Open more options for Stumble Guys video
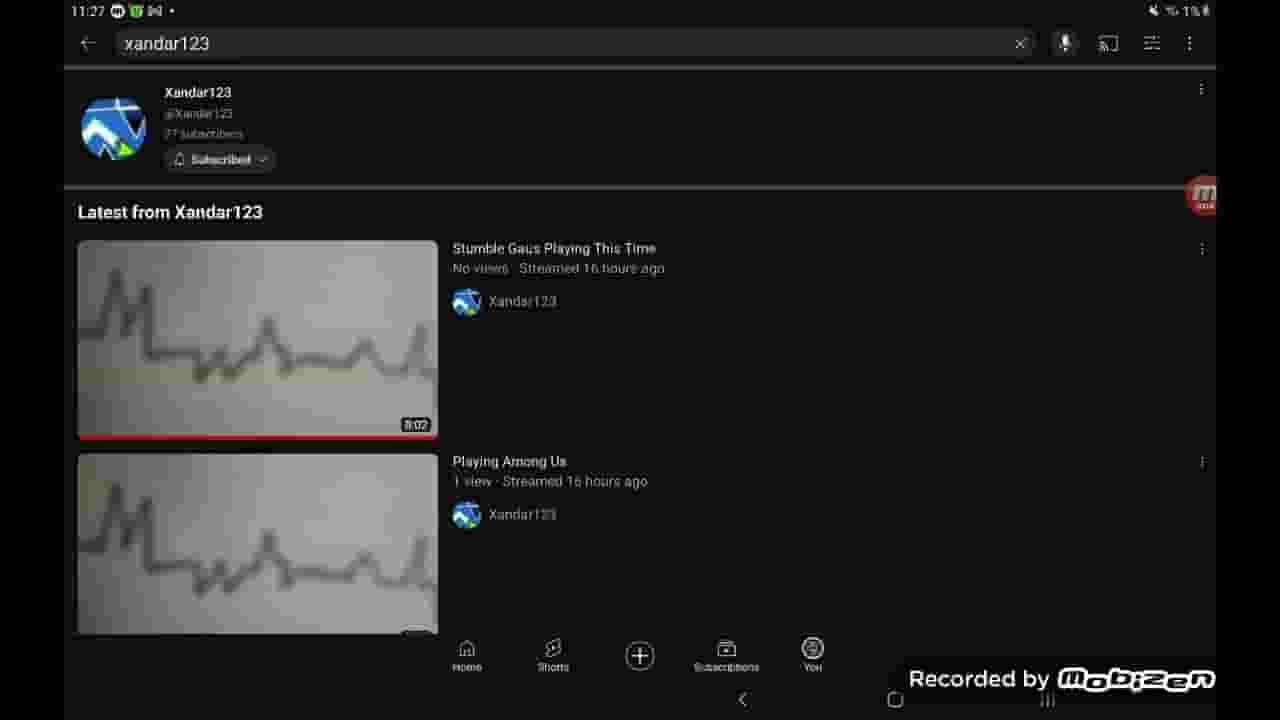Image resolution: width=1280 pixels, height=720 pixels. tap(1202, 249)
